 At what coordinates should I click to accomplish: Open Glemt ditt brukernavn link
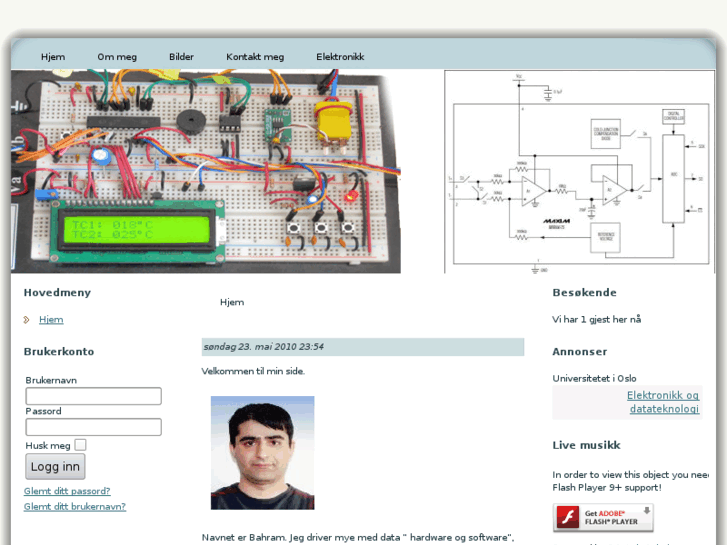click(x=75, y=507)
